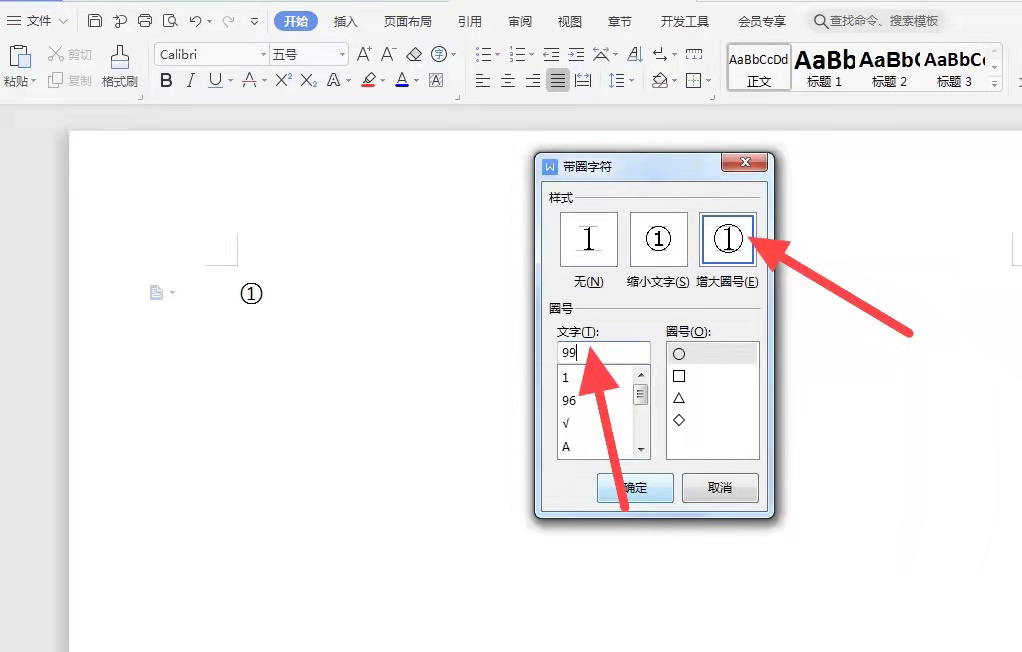
Task: Switch to the 开发工具 tab
Action: tap(684, 22)
